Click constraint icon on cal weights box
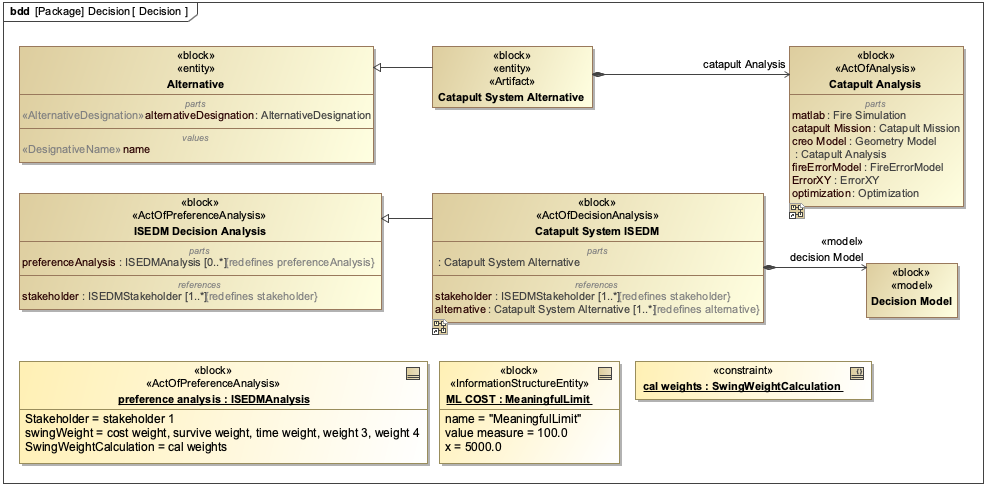 coord(857,371)
